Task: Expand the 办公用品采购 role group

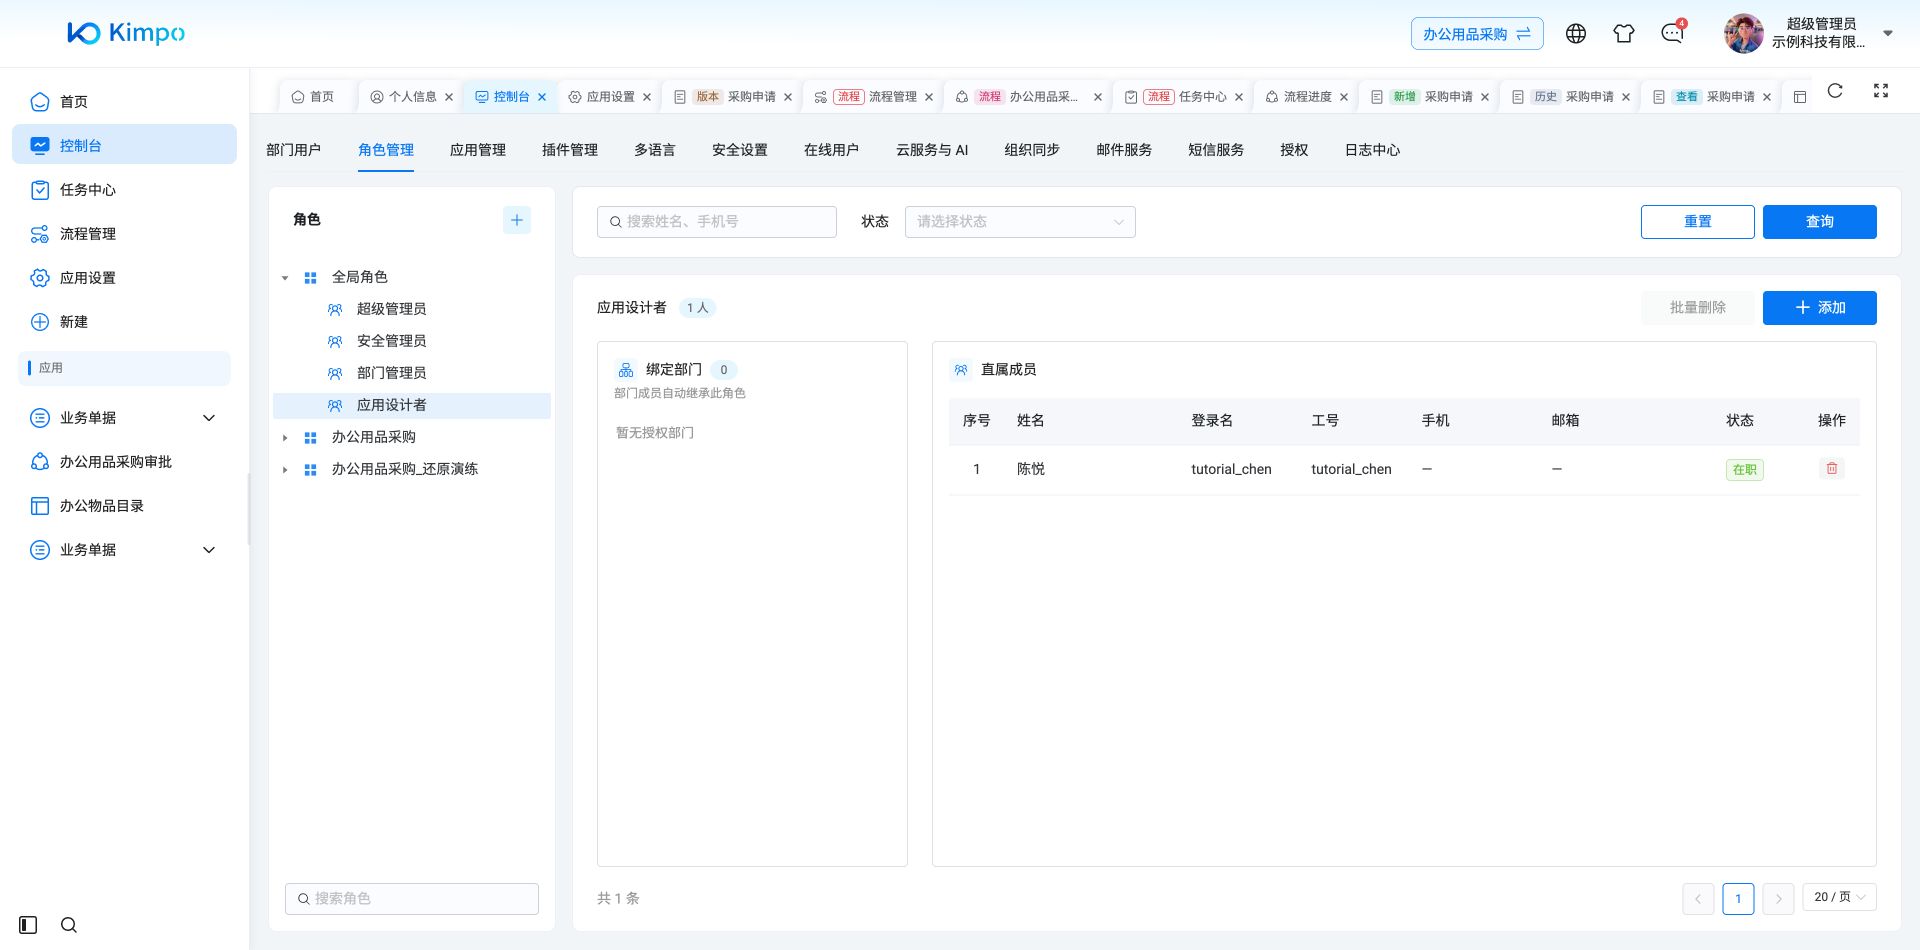Action: [285, 438]
